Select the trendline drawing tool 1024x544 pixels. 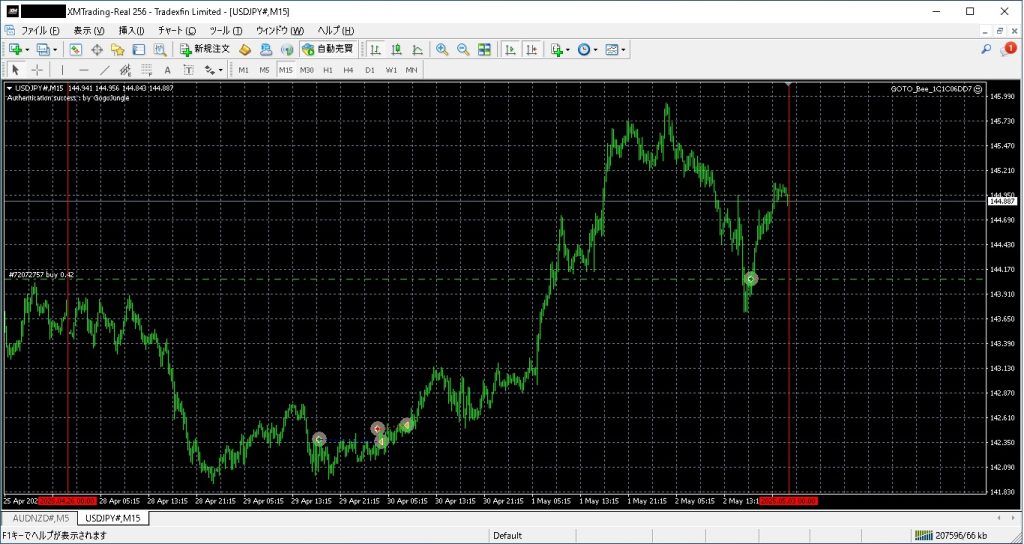coord(105,70)
